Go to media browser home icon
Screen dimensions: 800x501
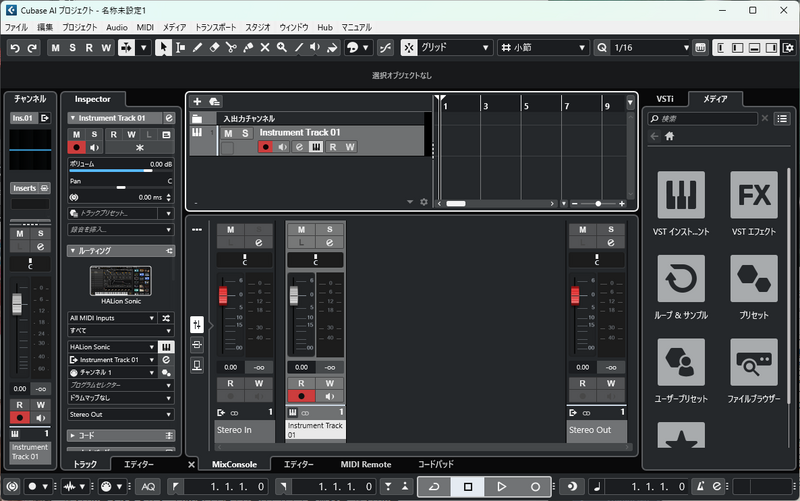click(669, 136)
